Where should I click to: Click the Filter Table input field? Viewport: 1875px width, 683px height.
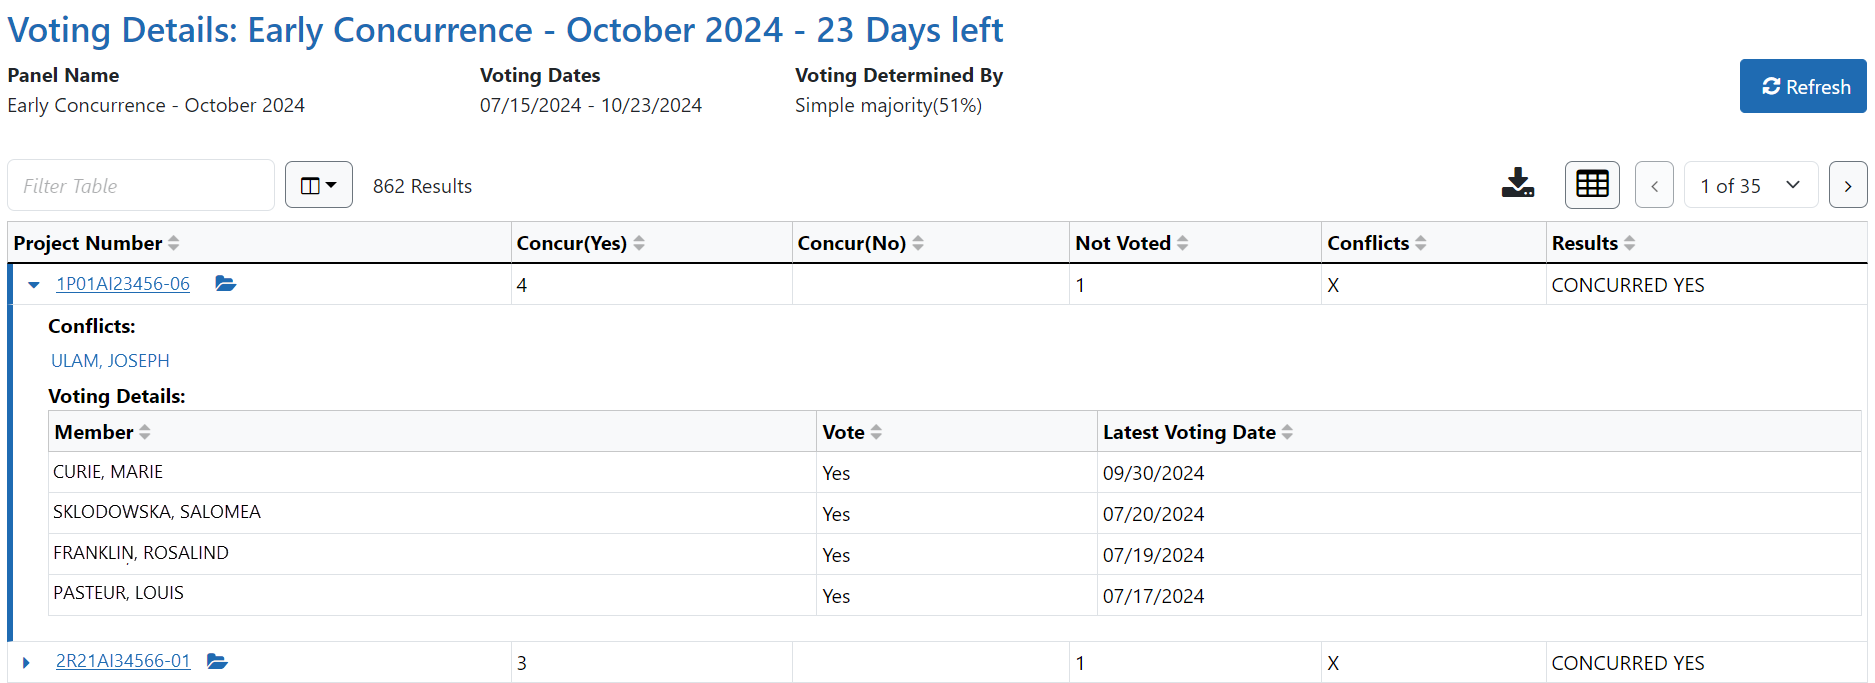point(141,186)
